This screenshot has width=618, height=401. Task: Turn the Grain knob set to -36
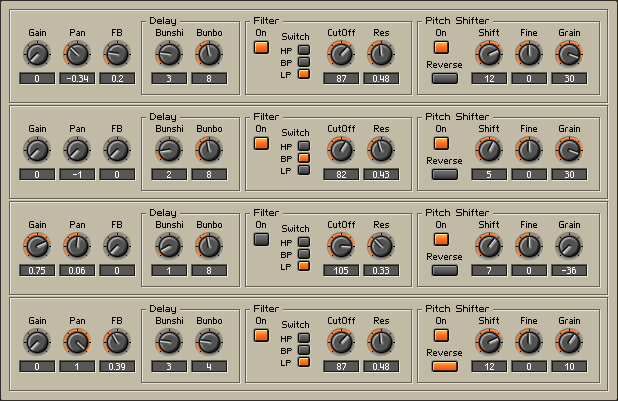click(x=569, y=246)
